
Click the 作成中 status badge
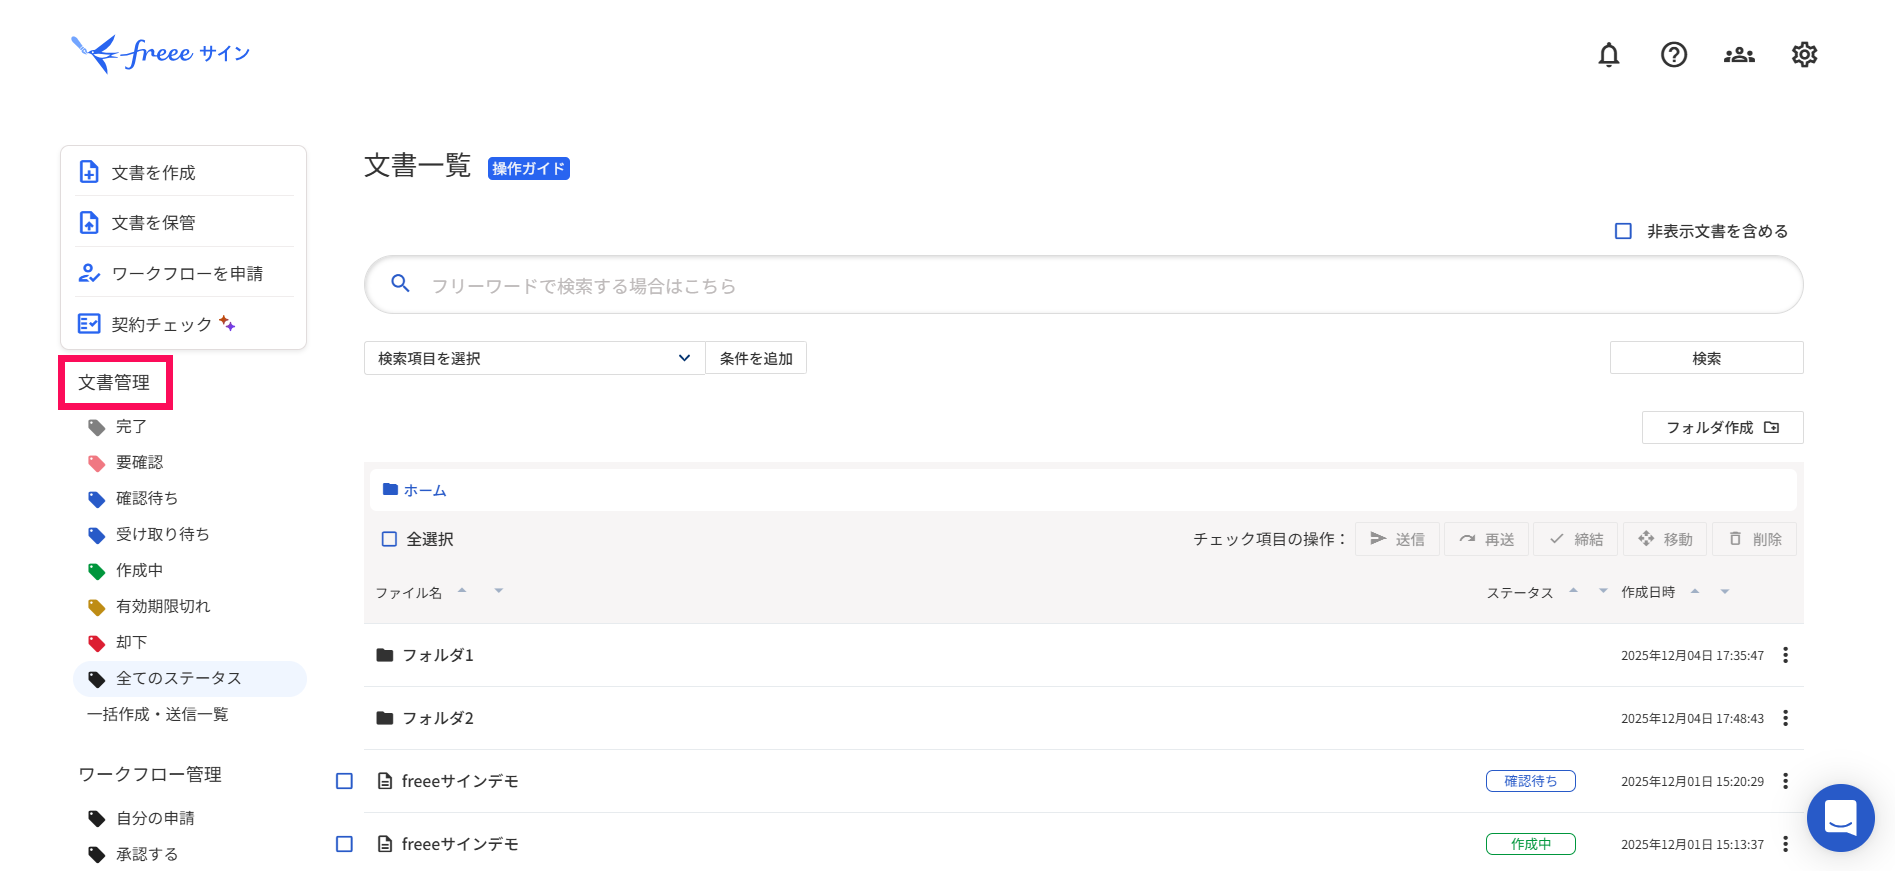[x=1530, y=844]
